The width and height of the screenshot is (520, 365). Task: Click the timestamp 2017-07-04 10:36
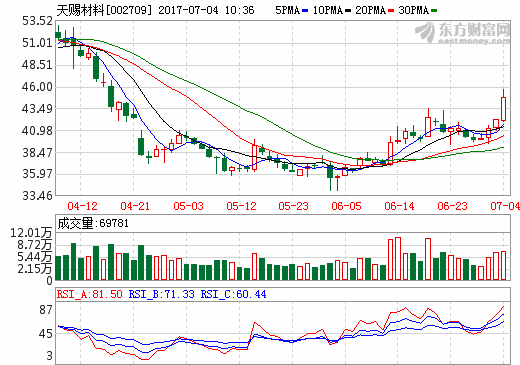point(206,10)
